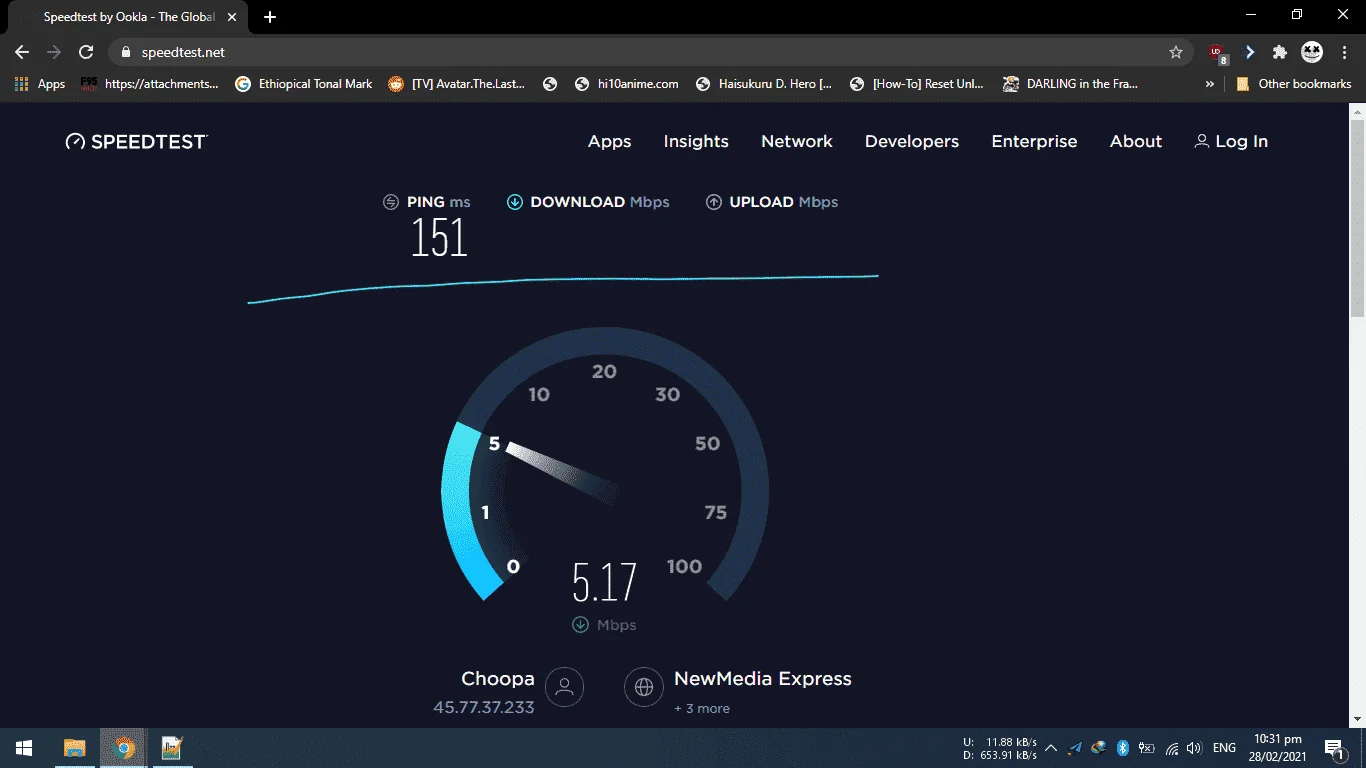Open the https://attachments bookmark
1366x768 pixels.
click(150, 84)
